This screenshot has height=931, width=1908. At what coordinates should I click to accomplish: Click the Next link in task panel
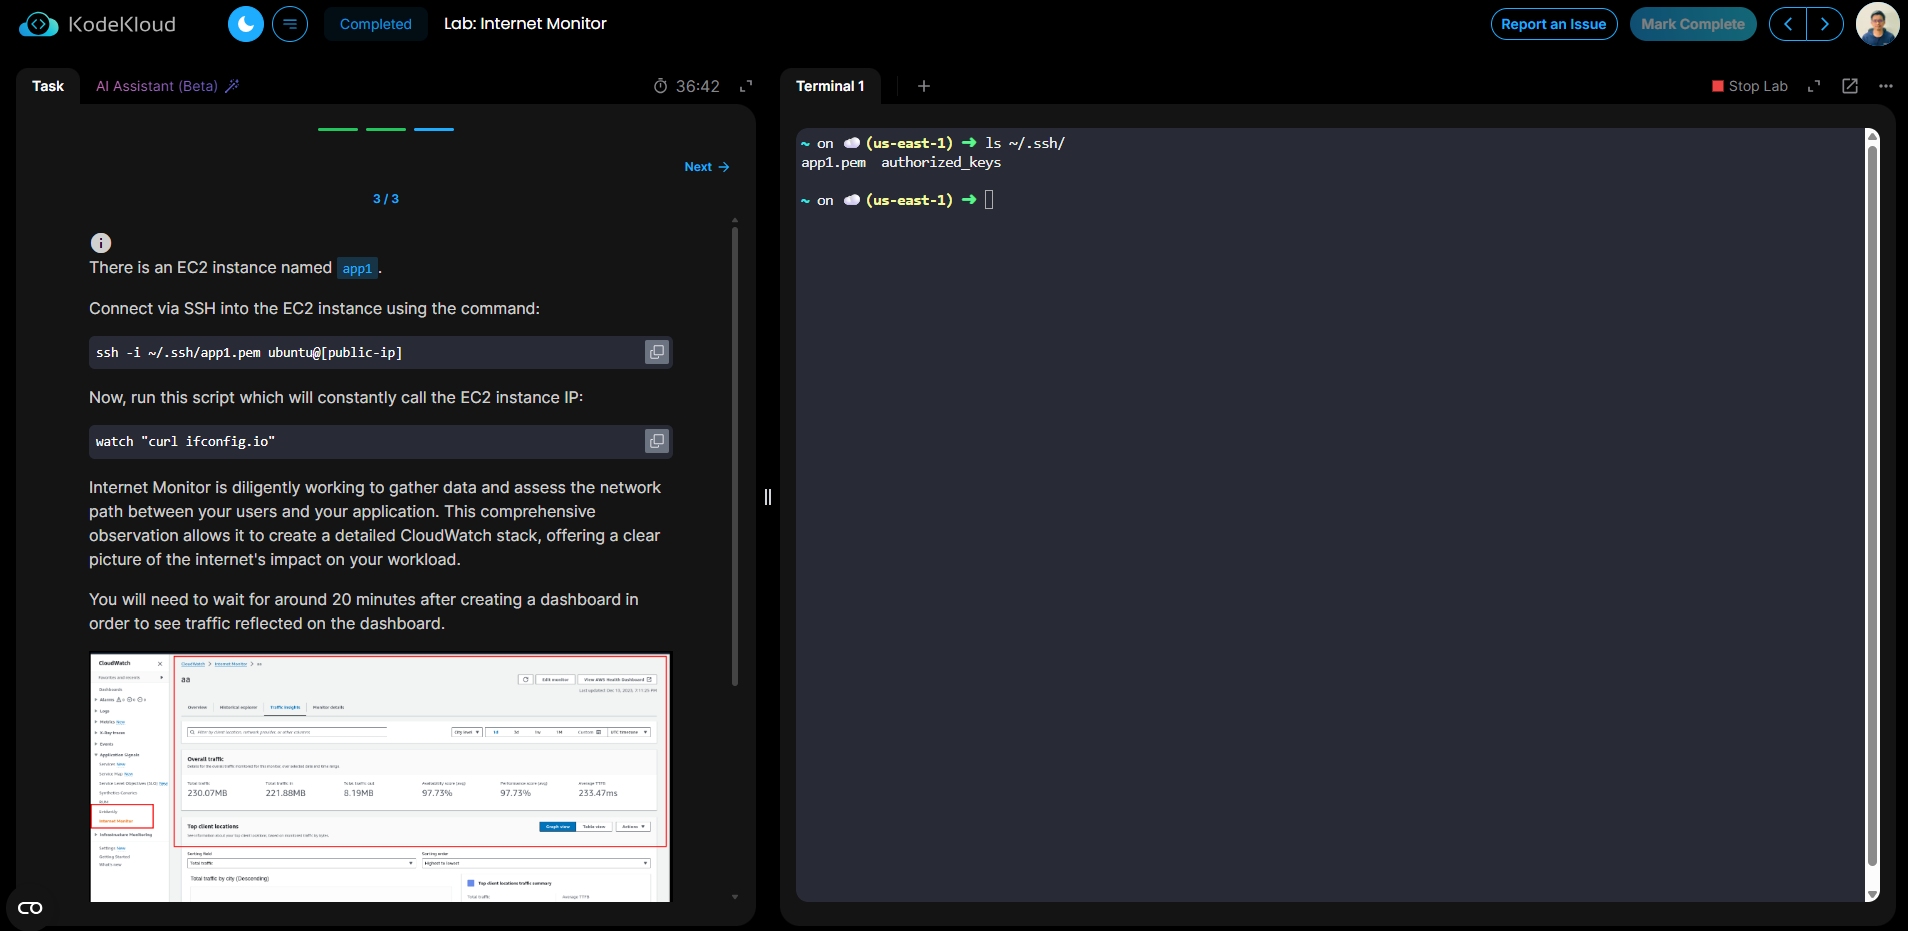click(x=706, y=167)
